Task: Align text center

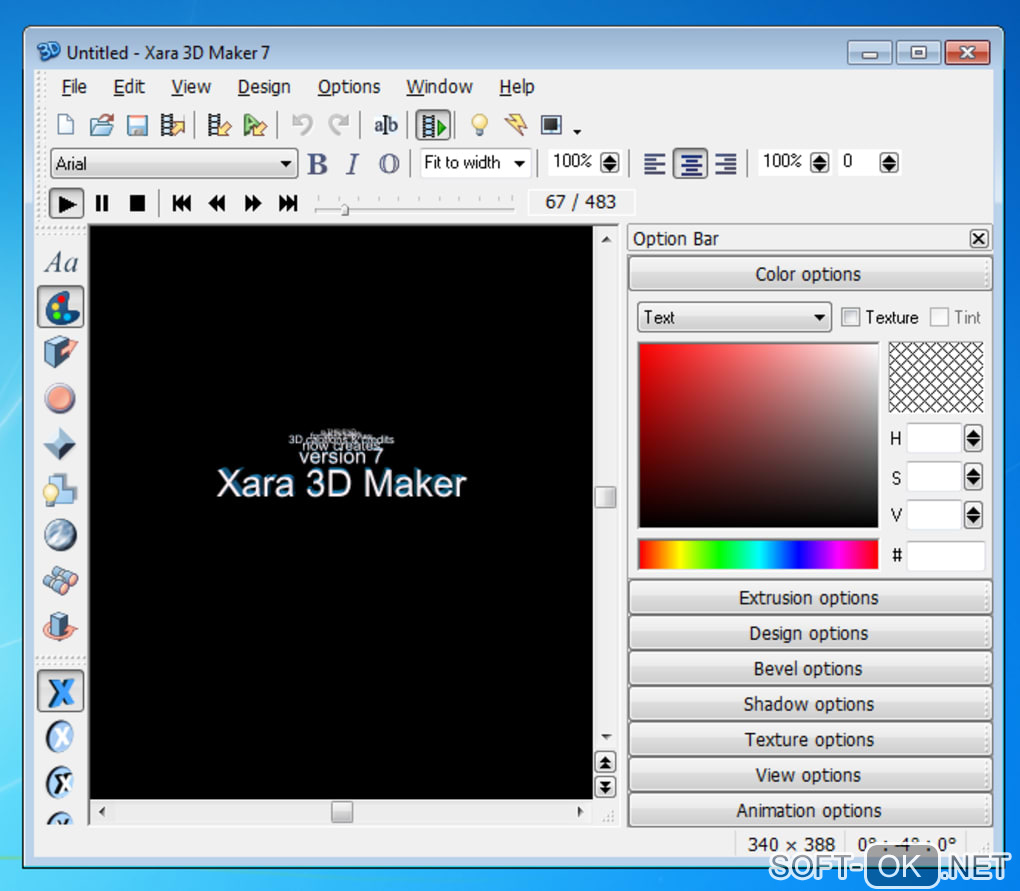Action: [690, 164]
